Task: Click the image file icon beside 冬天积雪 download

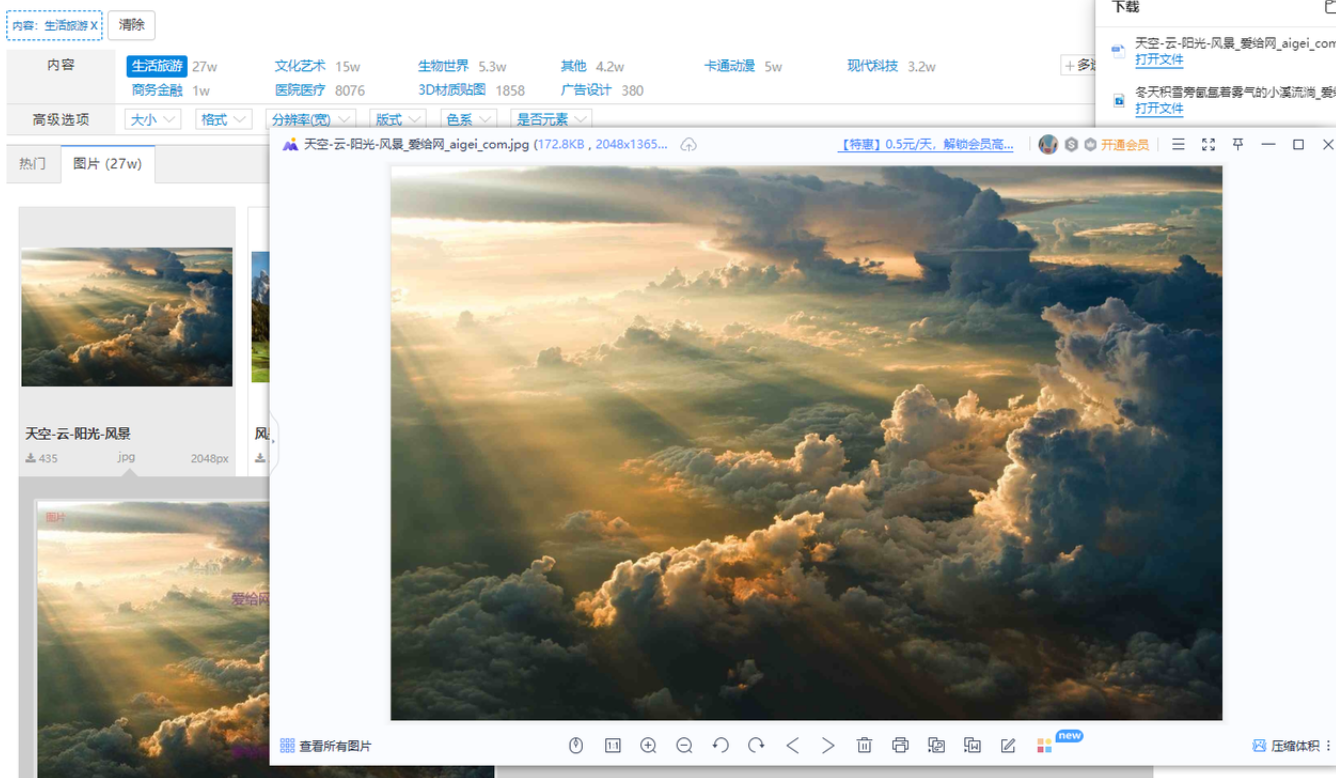Action: 1119,100
